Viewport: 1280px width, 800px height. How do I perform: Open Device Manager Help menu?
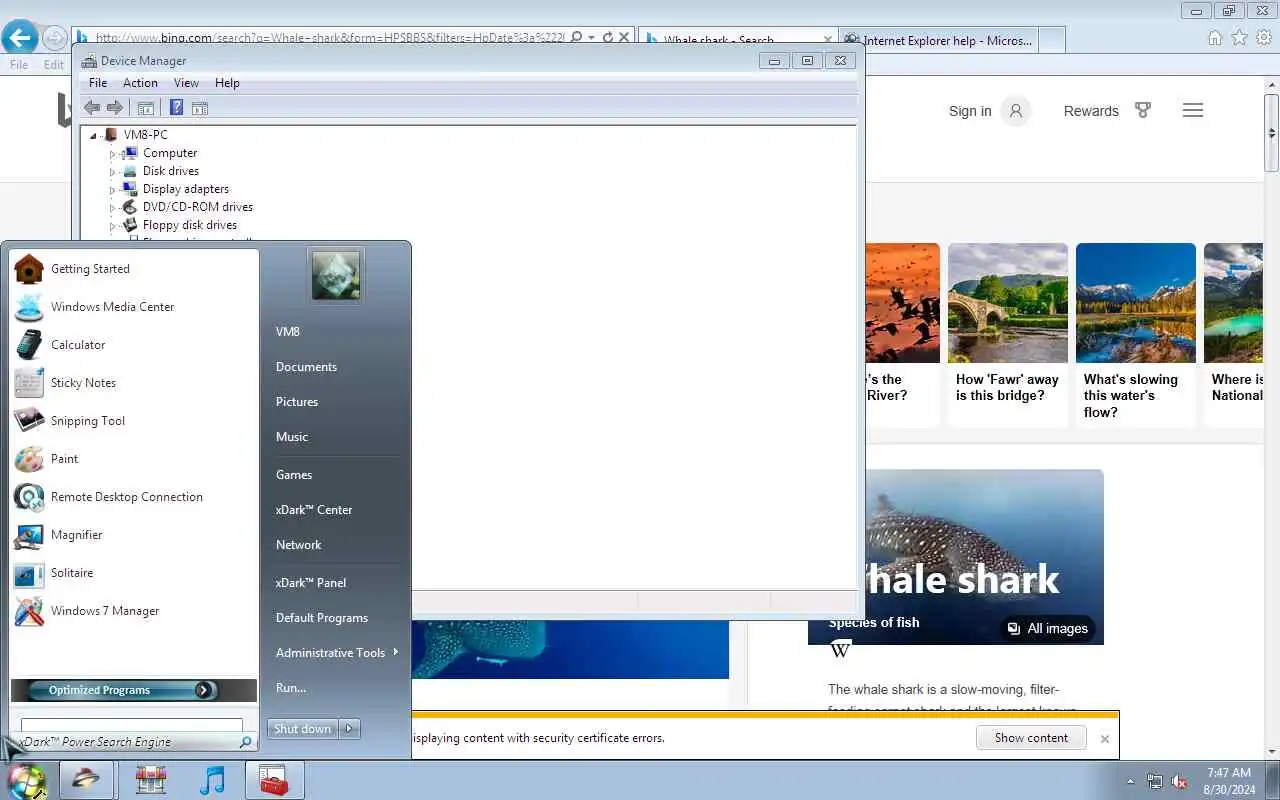(x=227, y=83)
